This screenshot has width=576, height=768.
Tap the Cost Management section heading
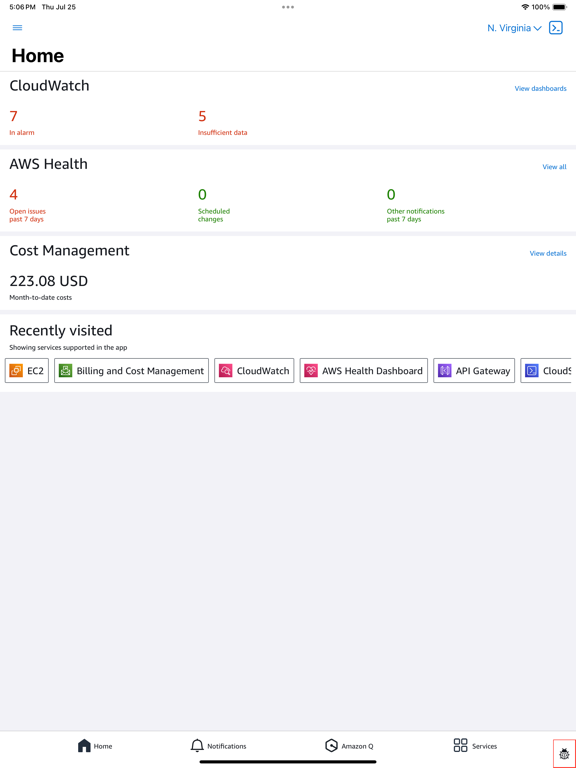(x=70, y=251)
